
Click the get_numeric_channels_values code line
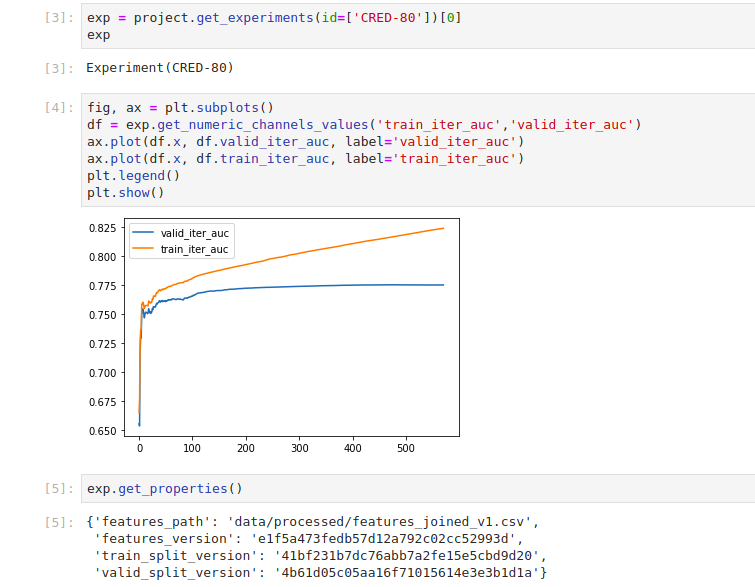(x=364, y=125)
